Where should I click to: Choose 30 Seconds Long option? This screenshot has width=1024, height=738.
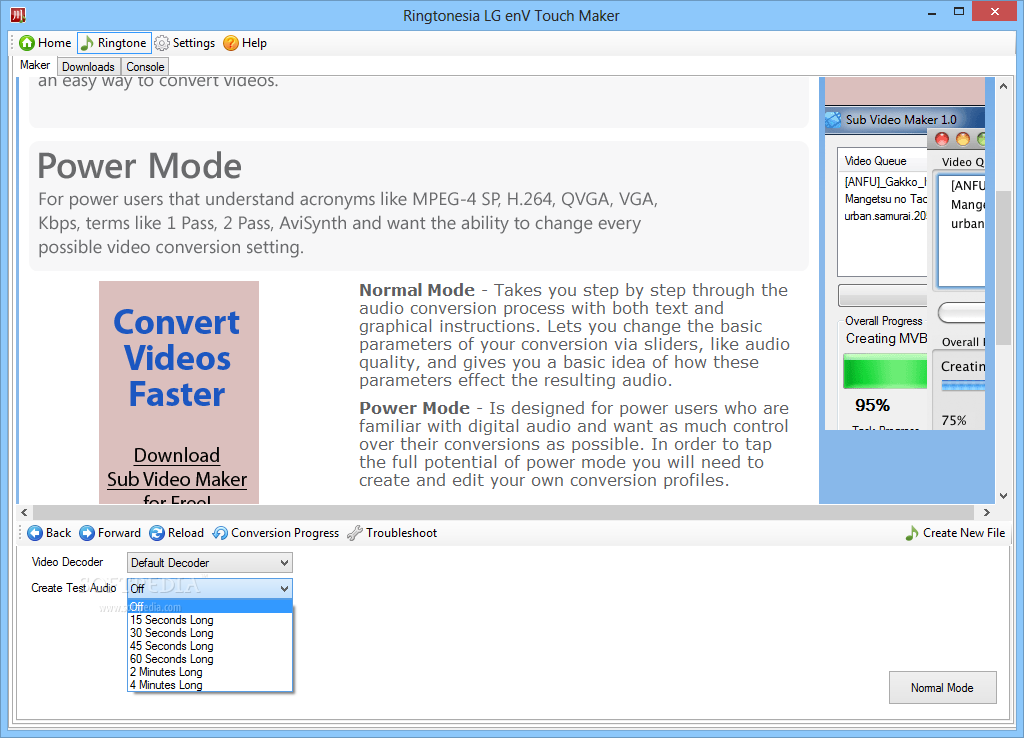tap(210, 633)
